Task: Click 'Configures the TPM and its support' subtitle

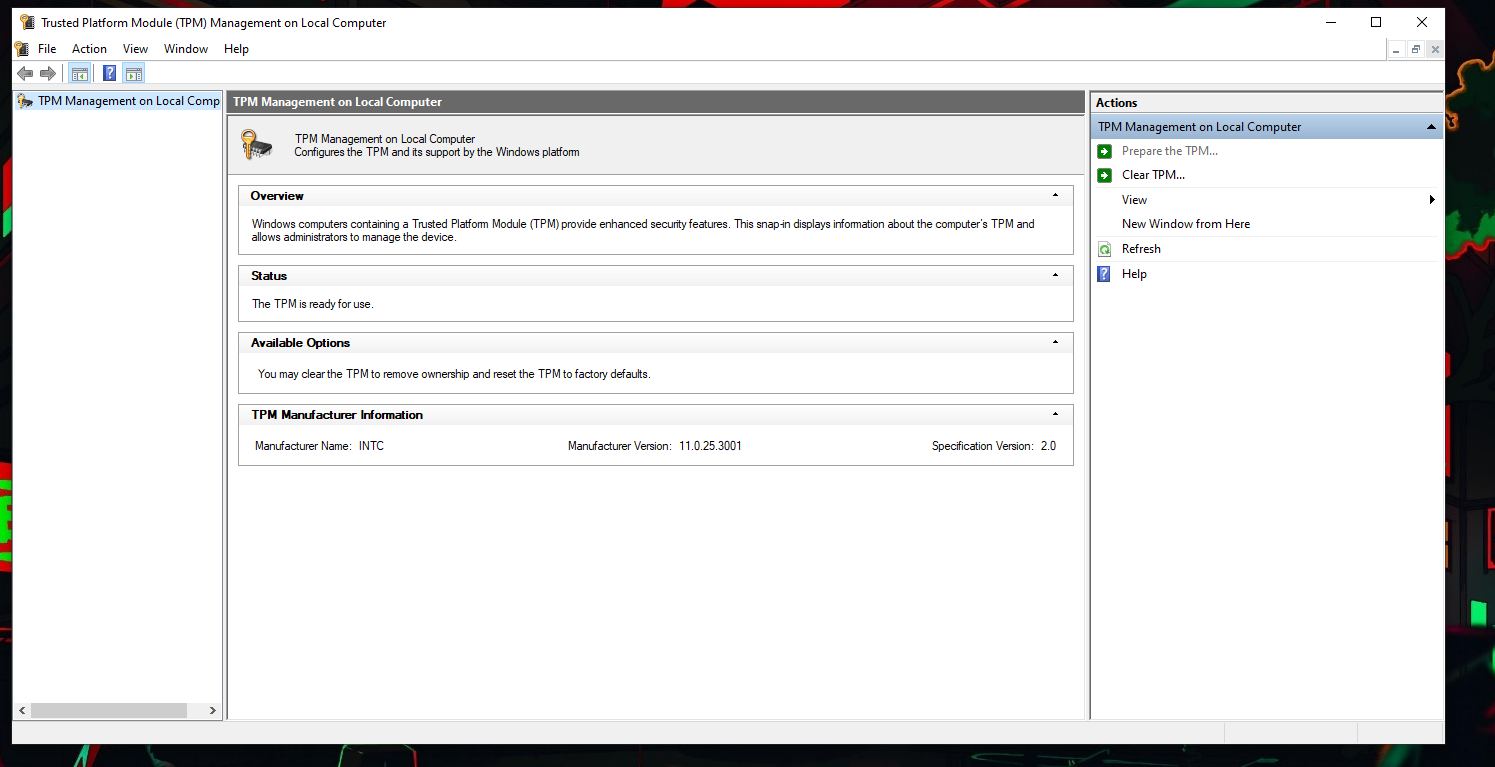Action: [x=437, y=153]
